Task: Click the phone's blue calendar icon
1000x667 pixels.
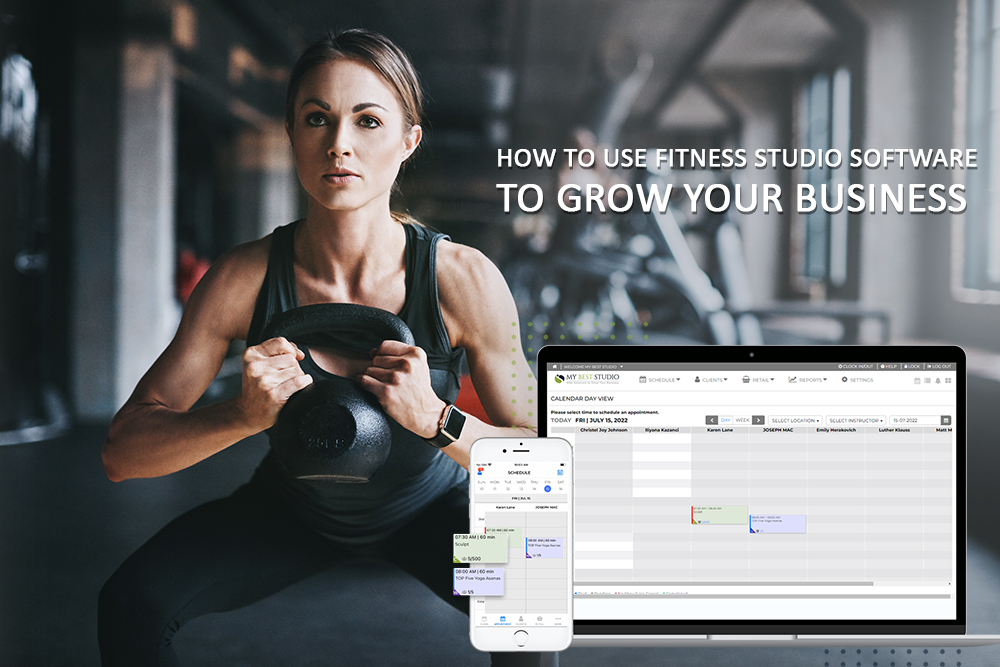Action: (560, 473)
